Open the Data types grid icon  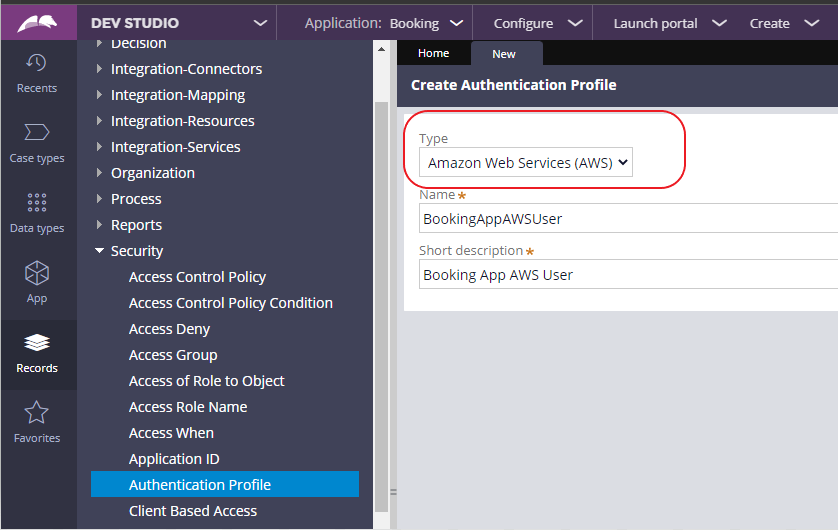pos(37,202)
